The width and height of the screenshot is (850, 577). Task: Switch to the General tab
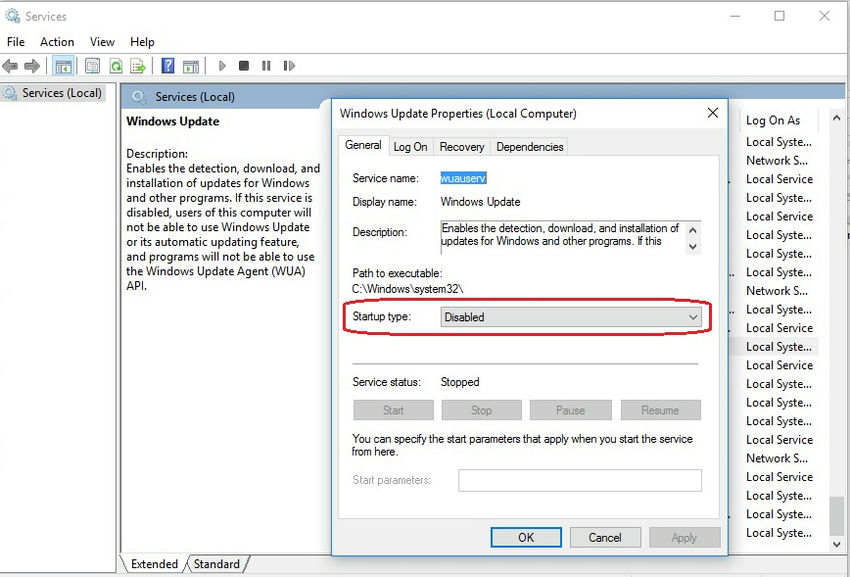[x=363, y=145]
